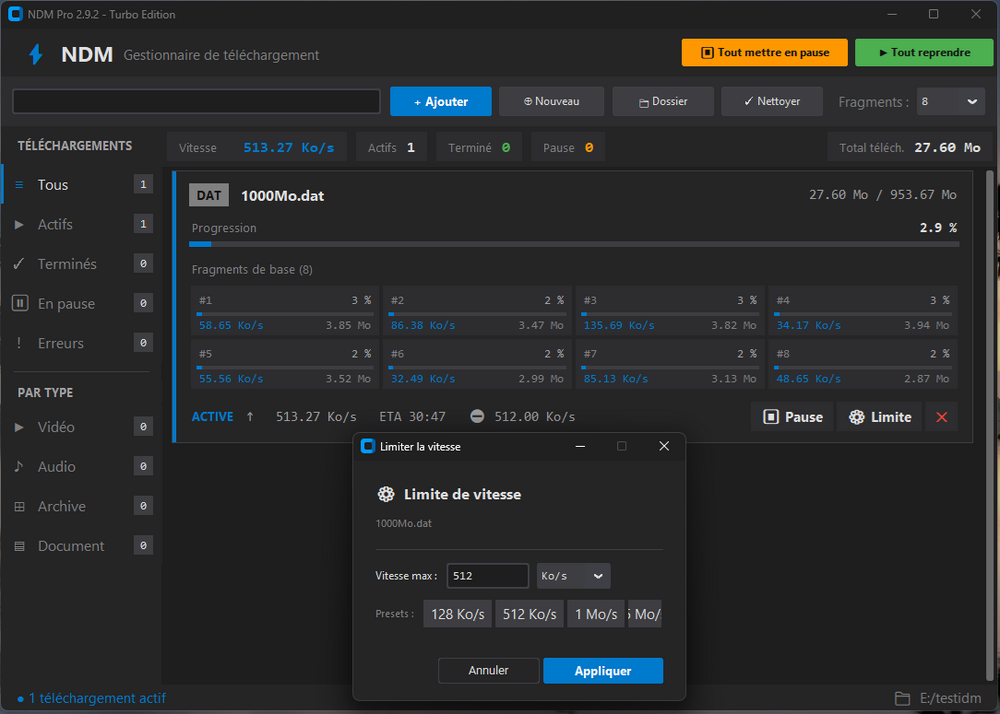Choose the 1 Mo/s preset
This screenshot has height=714, width=1000.
[x=596, y=614]
